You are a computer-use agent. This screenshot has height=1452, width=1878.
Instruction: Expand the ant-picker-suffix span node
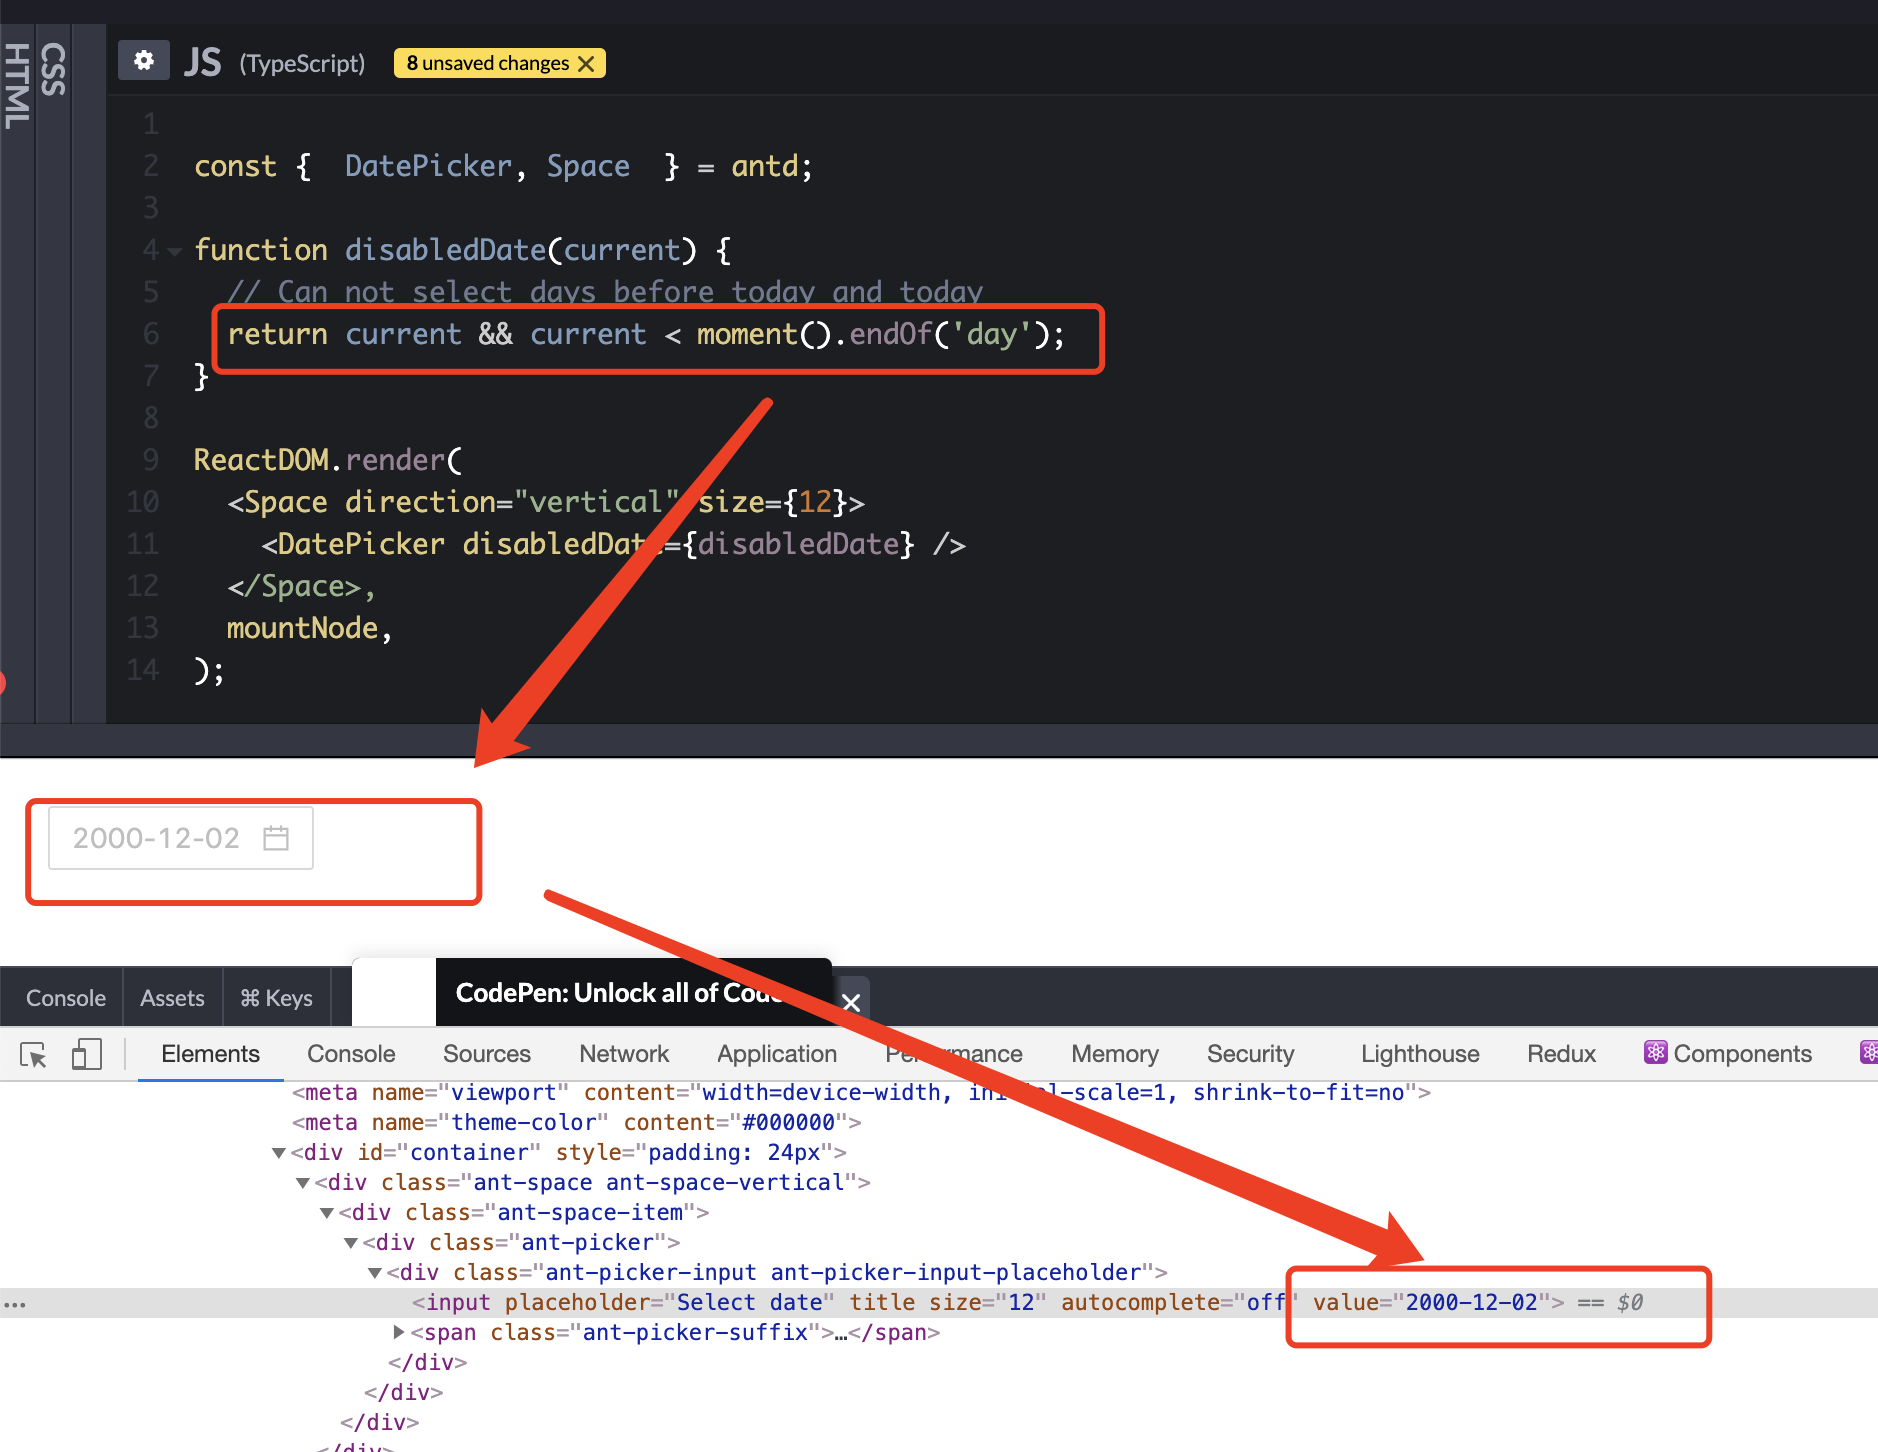click(x=399, y=1332)
